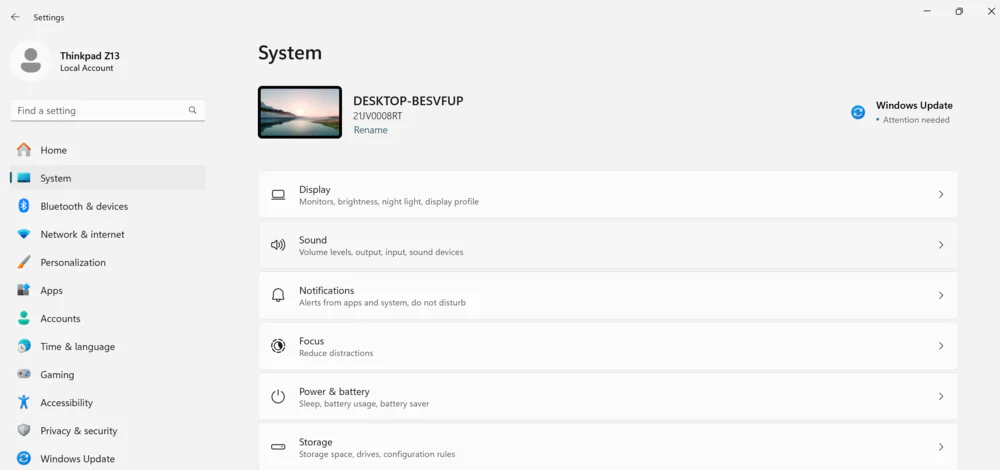This screenshot has height=470, width=1000.
Task: Click the Accessibility figure icon
Action: click(24, 402)
